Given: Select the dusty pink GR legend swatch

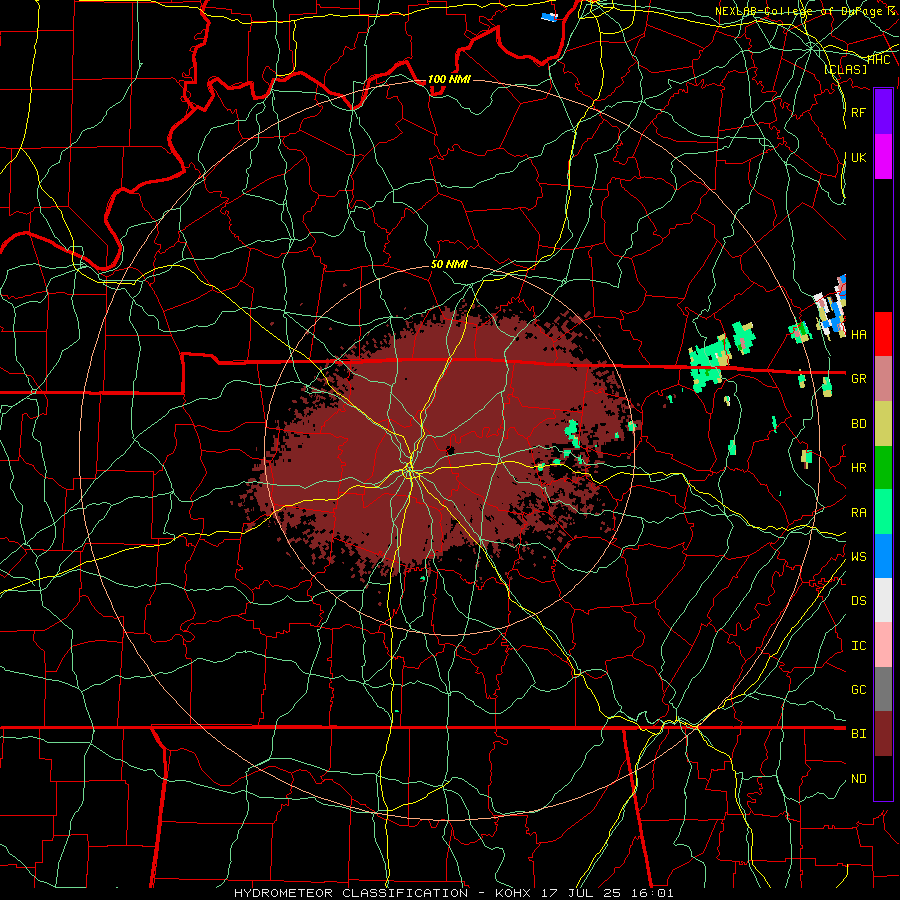Looking at the screenshot, I should click(x=883, y=378).
